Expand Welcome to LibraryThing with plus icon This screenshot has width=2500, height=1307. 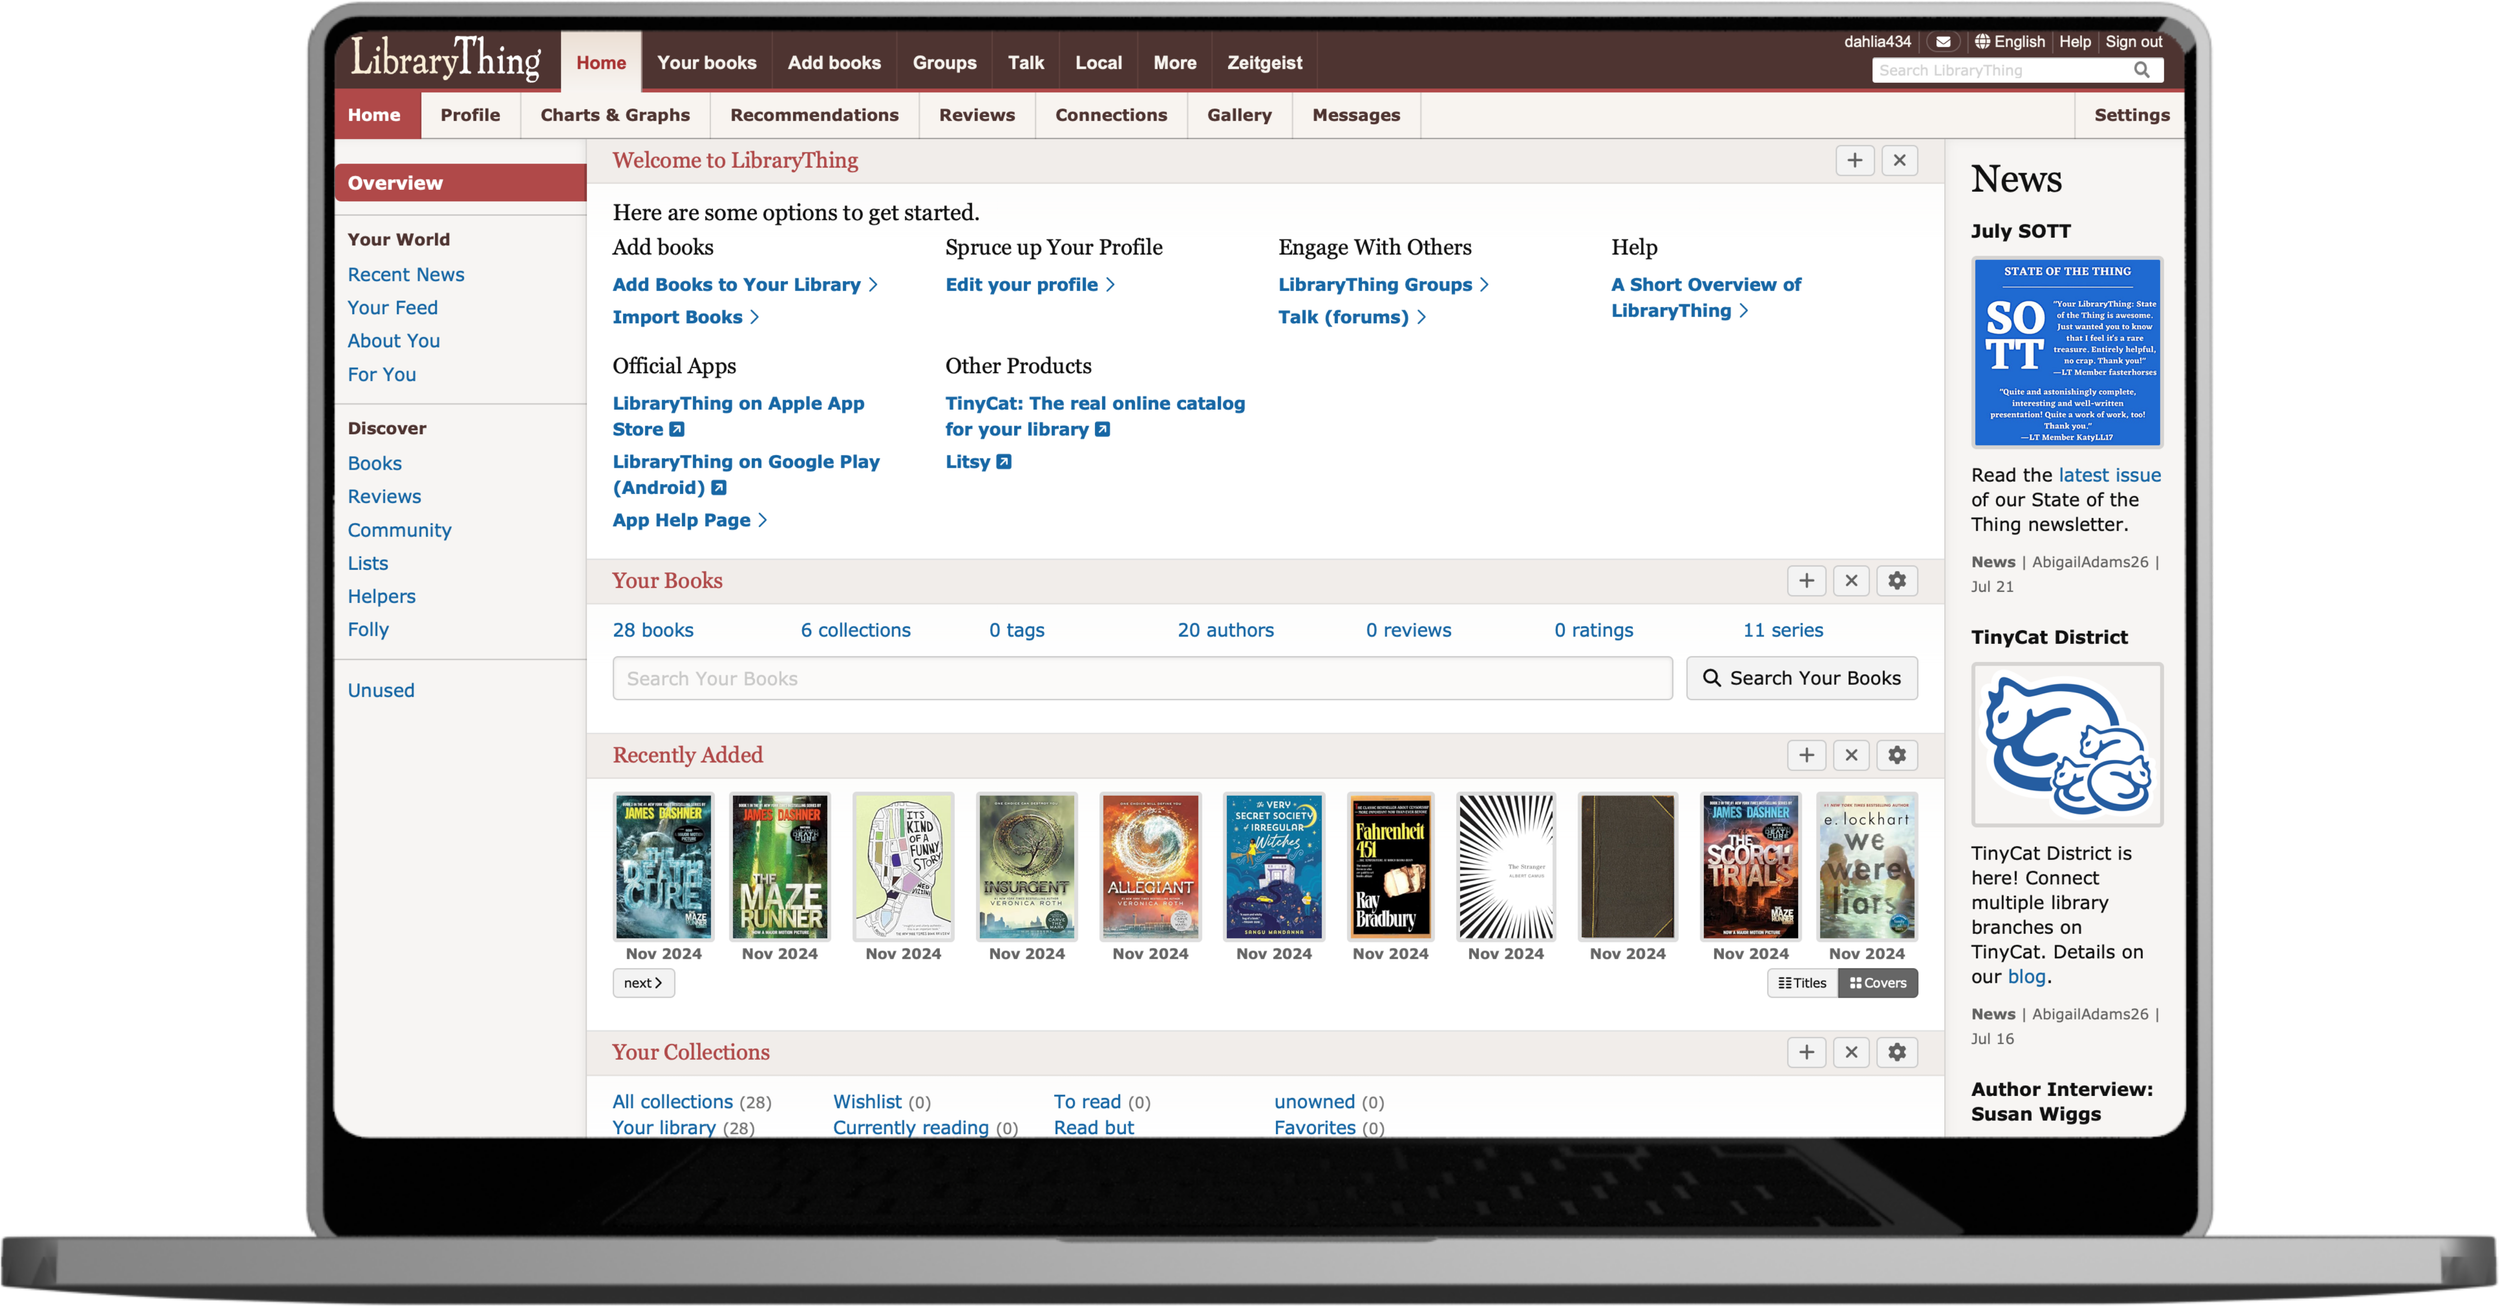click(x=1854, y=160)
